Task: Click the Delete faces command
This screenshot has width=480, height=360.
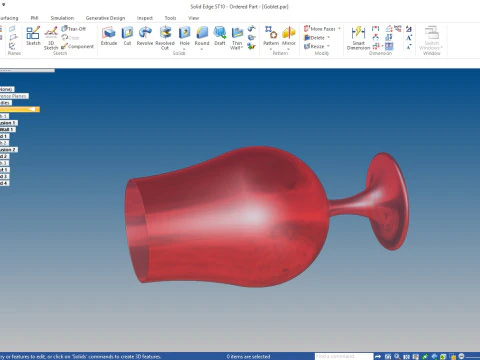Action: (314, 38)
